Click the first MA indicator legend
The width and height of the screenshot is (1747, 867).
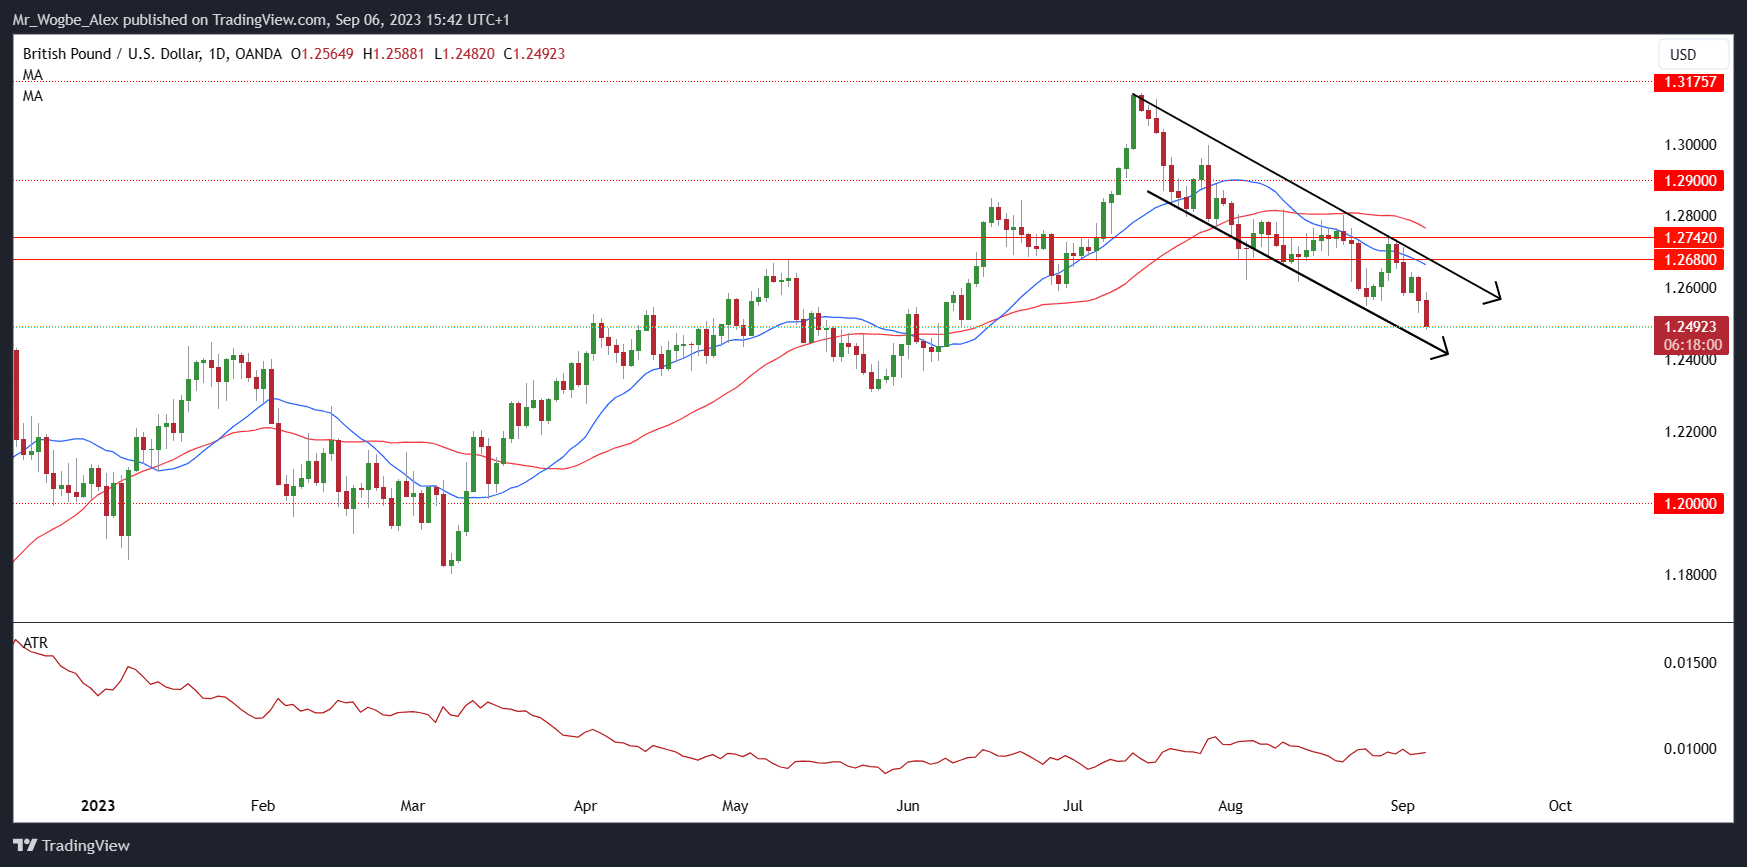[33, 75]
